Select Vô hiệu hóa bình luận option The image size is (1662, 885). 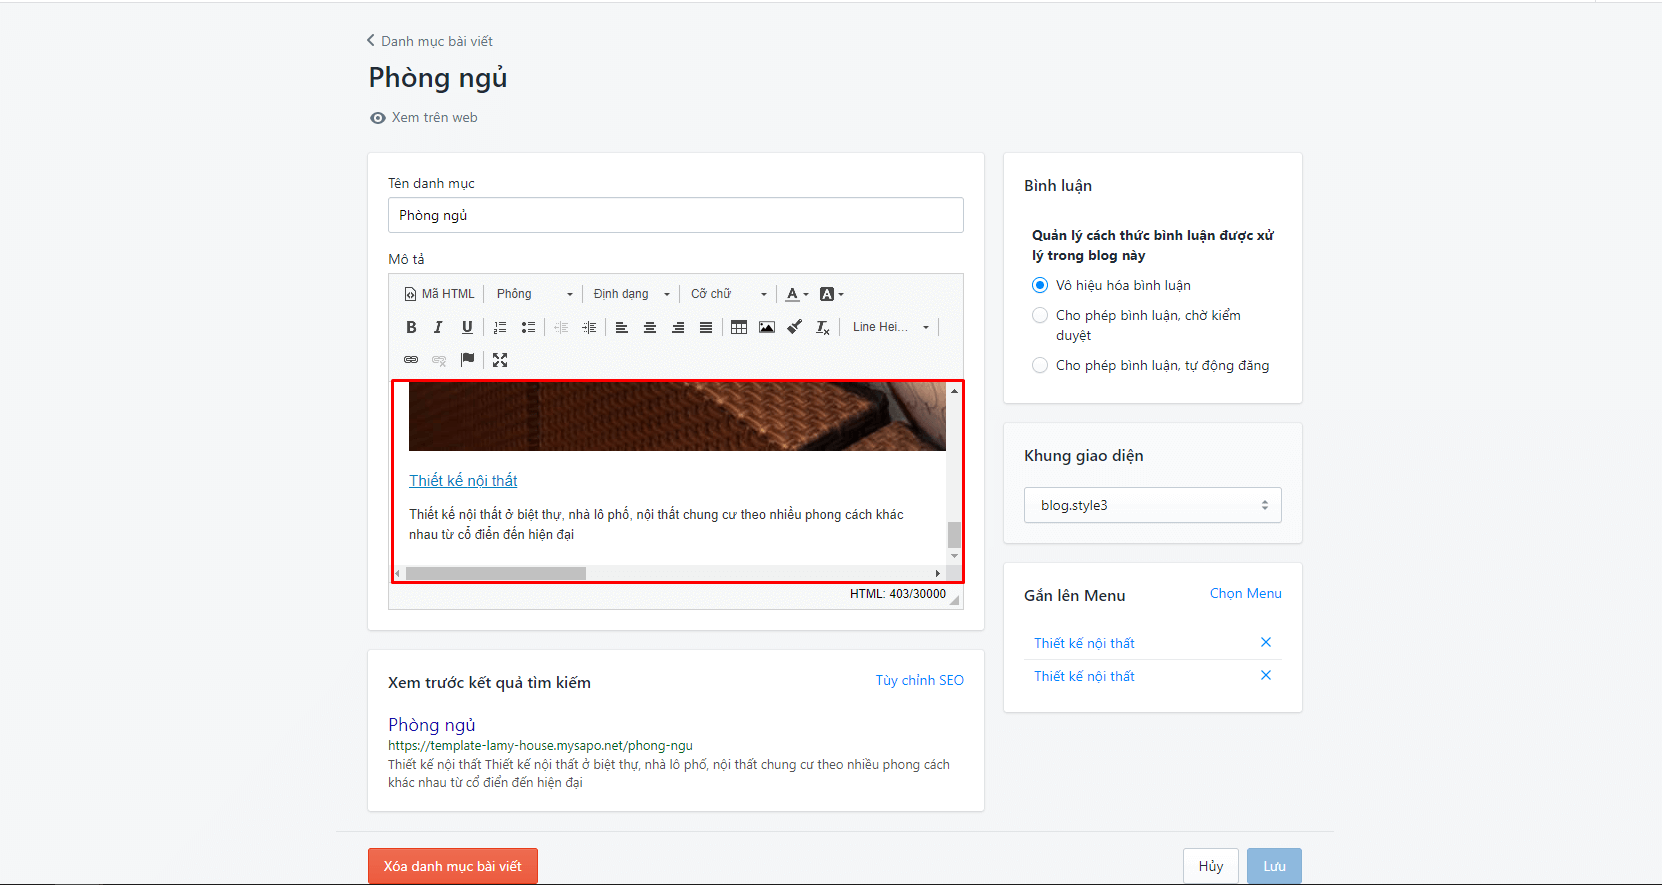pos(1040,285)
